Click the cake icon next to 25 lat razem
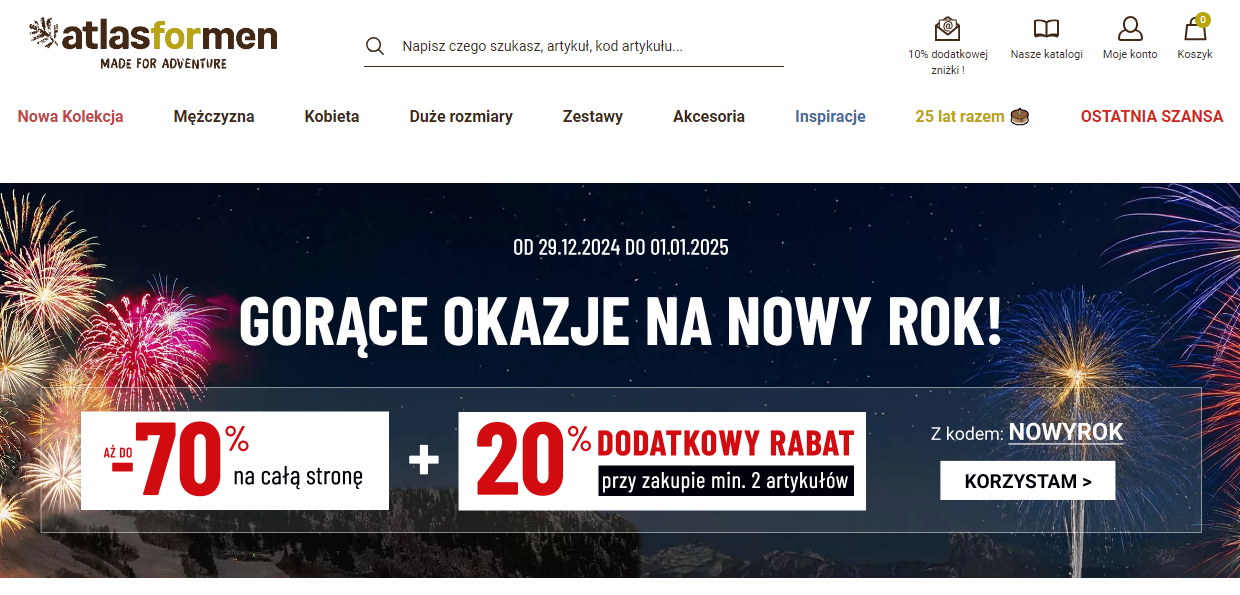Viewport: 1240px width, 595px height. [1019, 116]
